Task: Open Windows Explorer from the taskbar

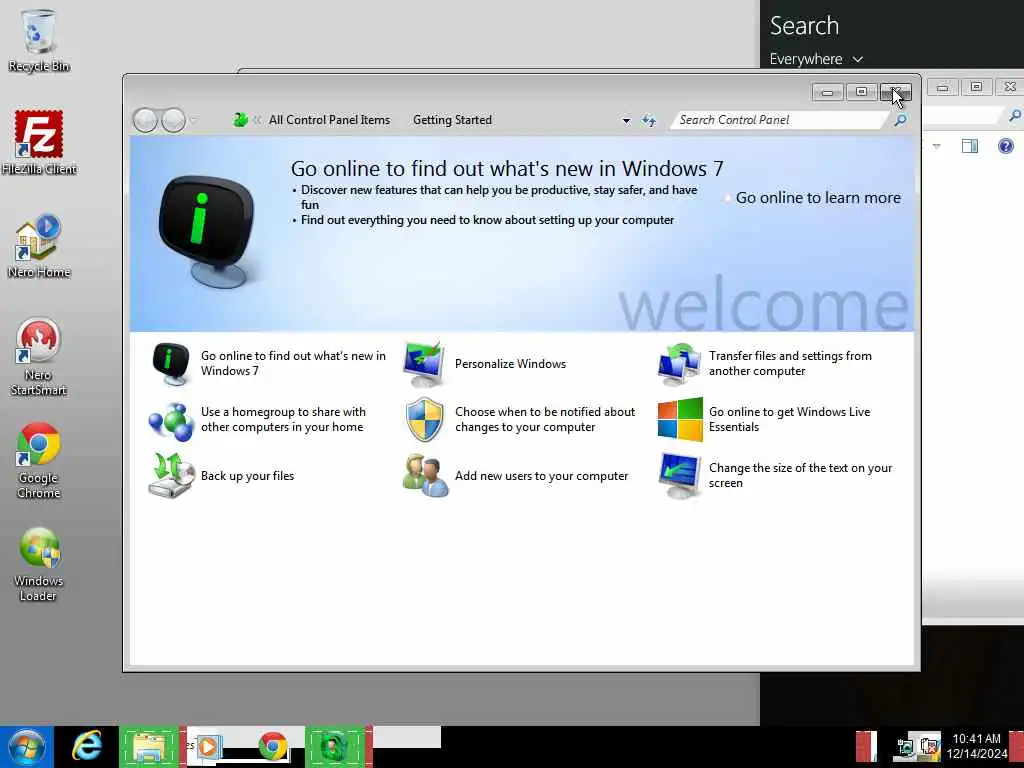Action: click(x=150, y=747)
